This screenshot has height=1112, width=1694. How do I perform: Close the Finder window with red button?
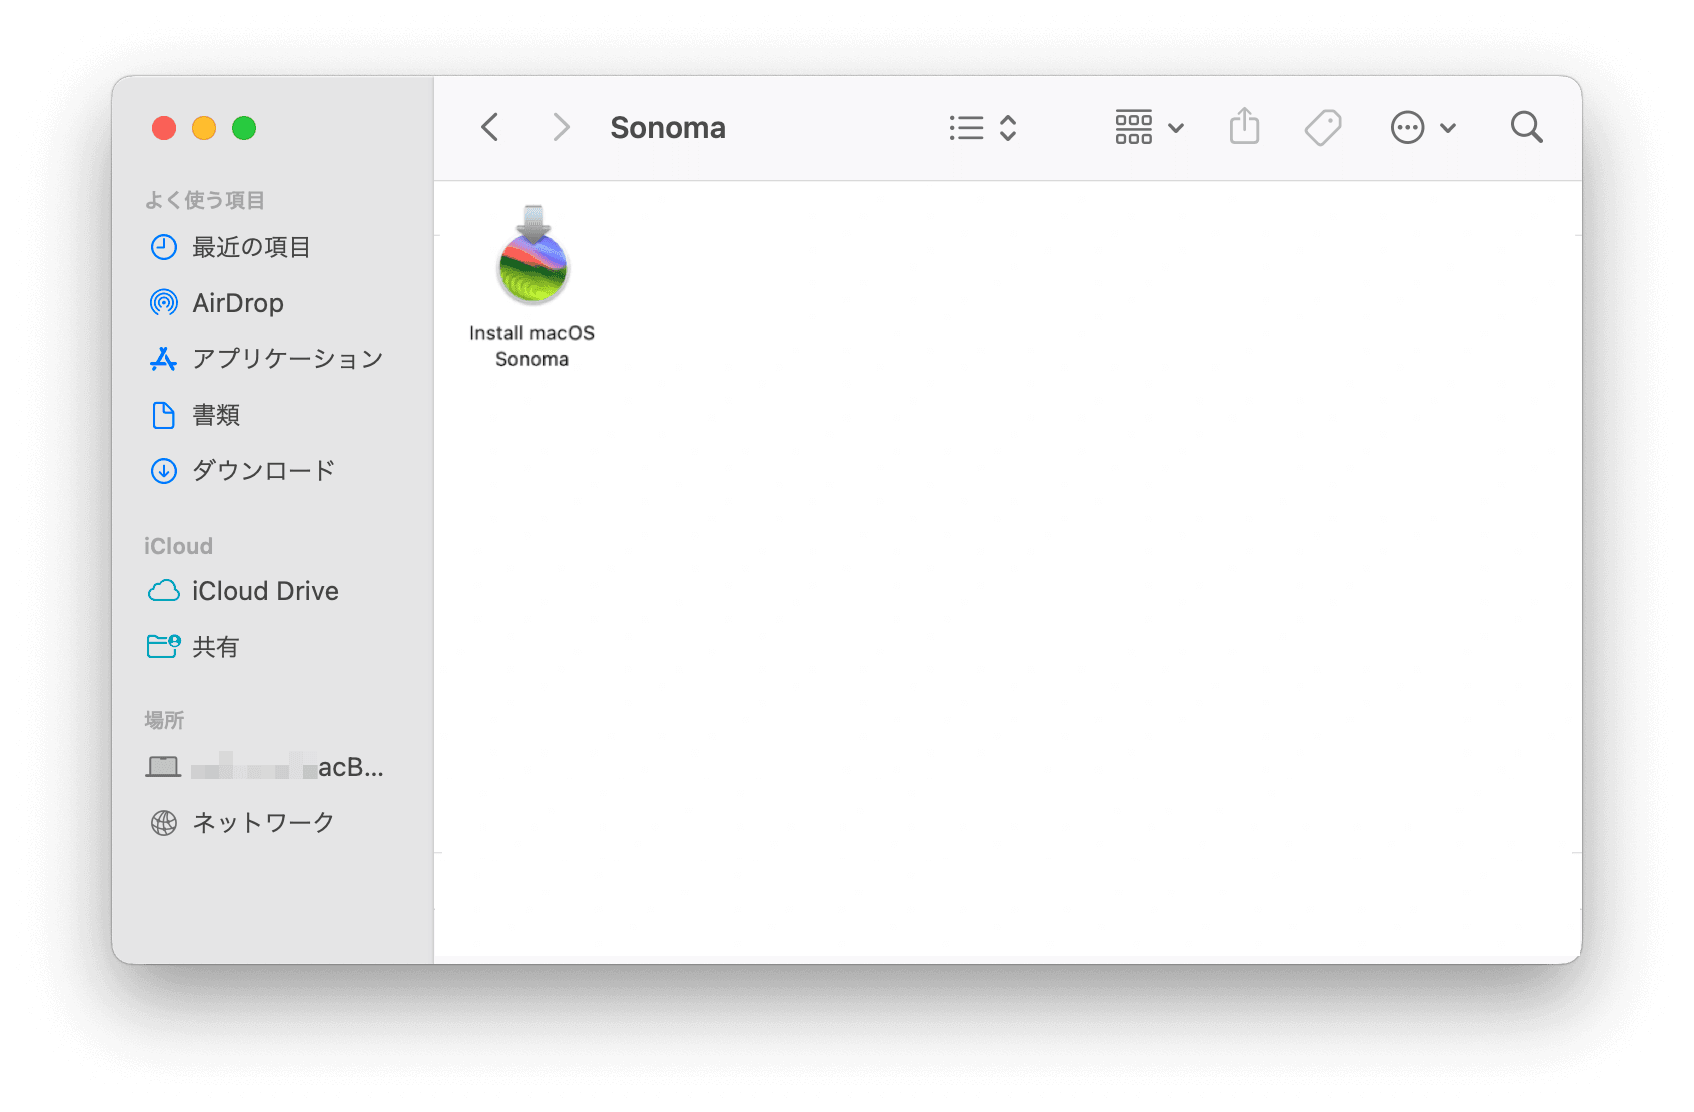pyautogui.click(x=164, y=128)
